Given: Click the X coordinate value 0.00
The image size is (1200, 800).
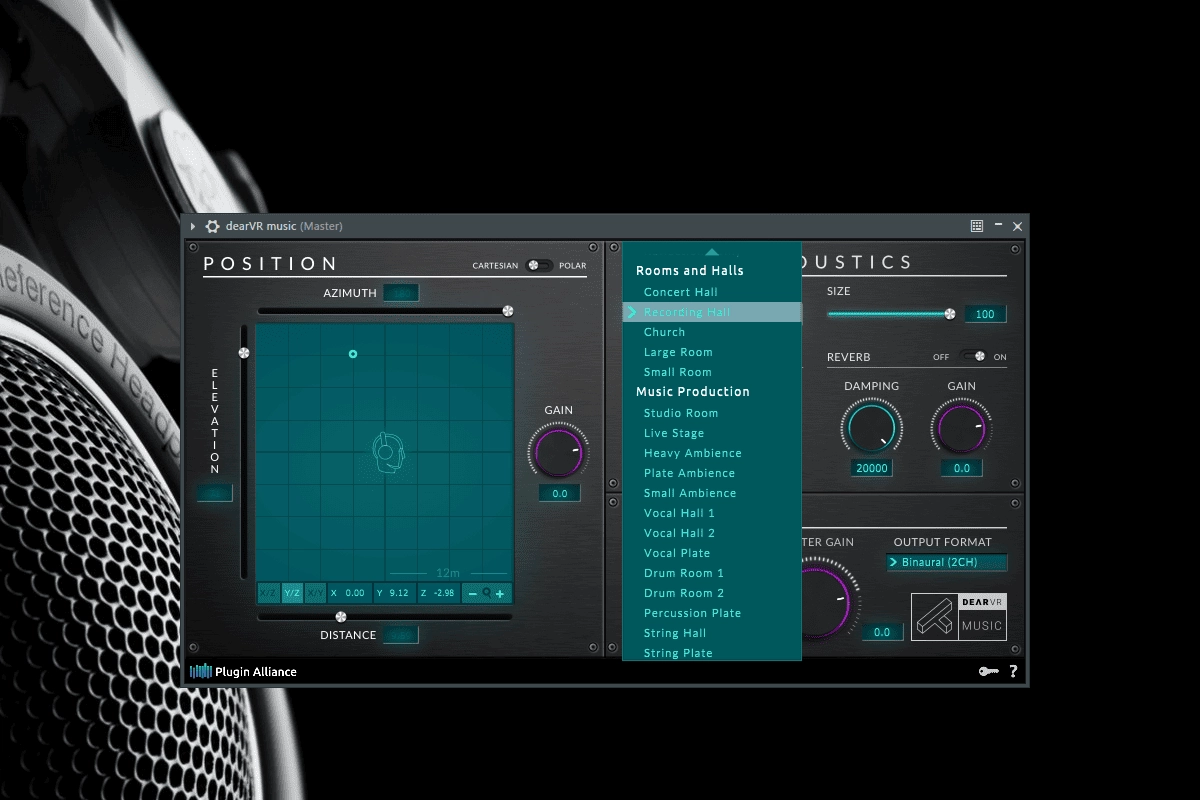Looking at the screenshot, I should point(355,593).
